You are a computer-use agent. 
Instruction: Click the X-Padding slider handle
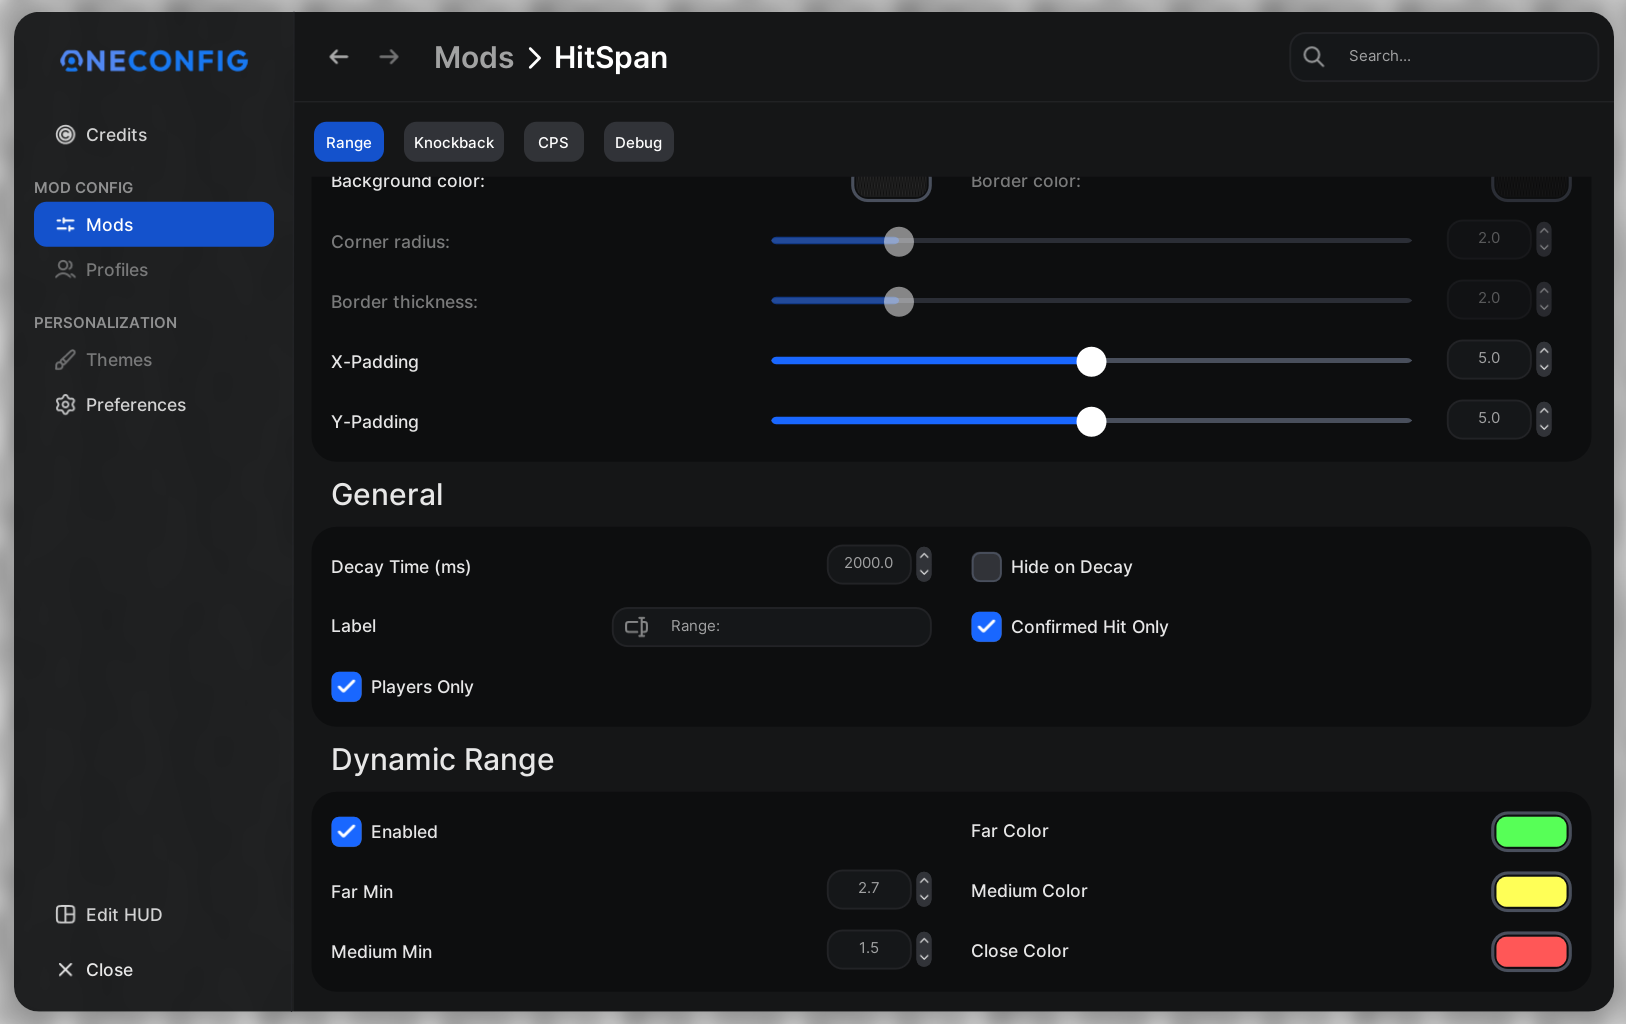pos(1091,361)
